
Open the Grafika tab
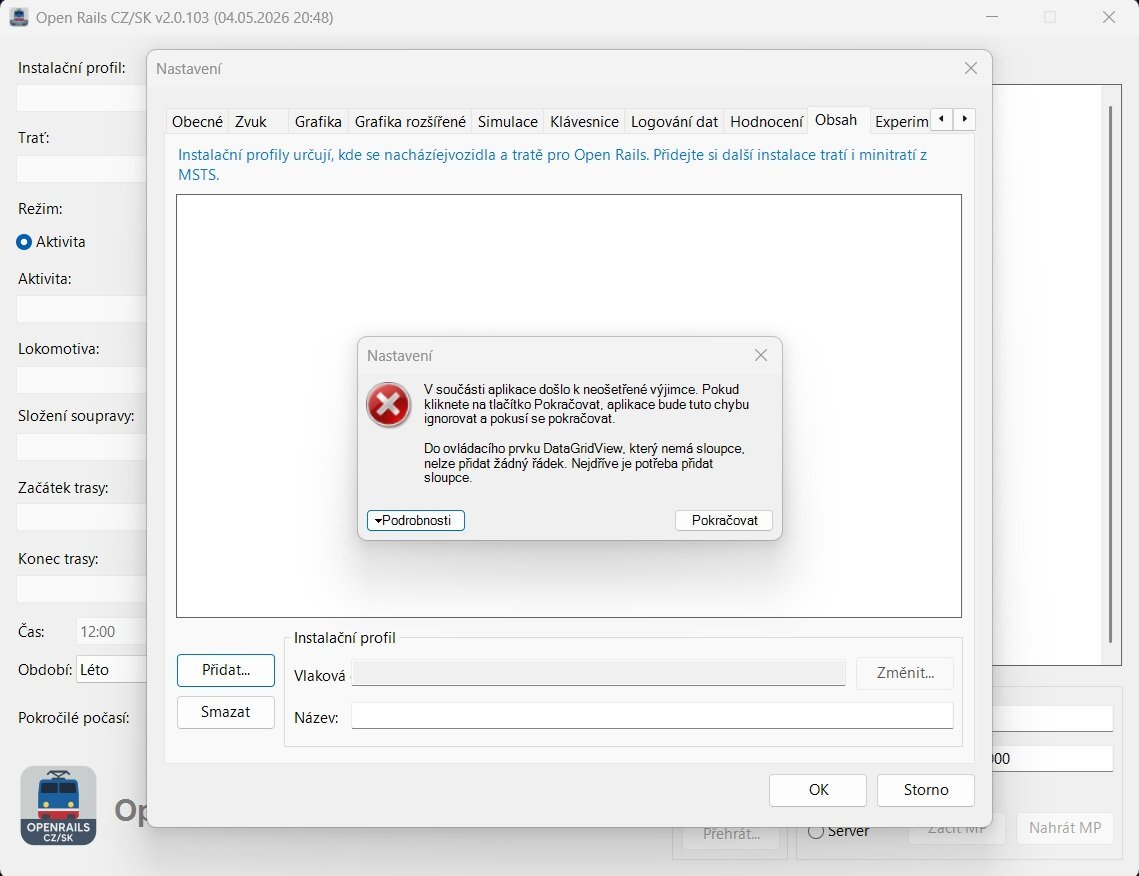tap(318, 121)
